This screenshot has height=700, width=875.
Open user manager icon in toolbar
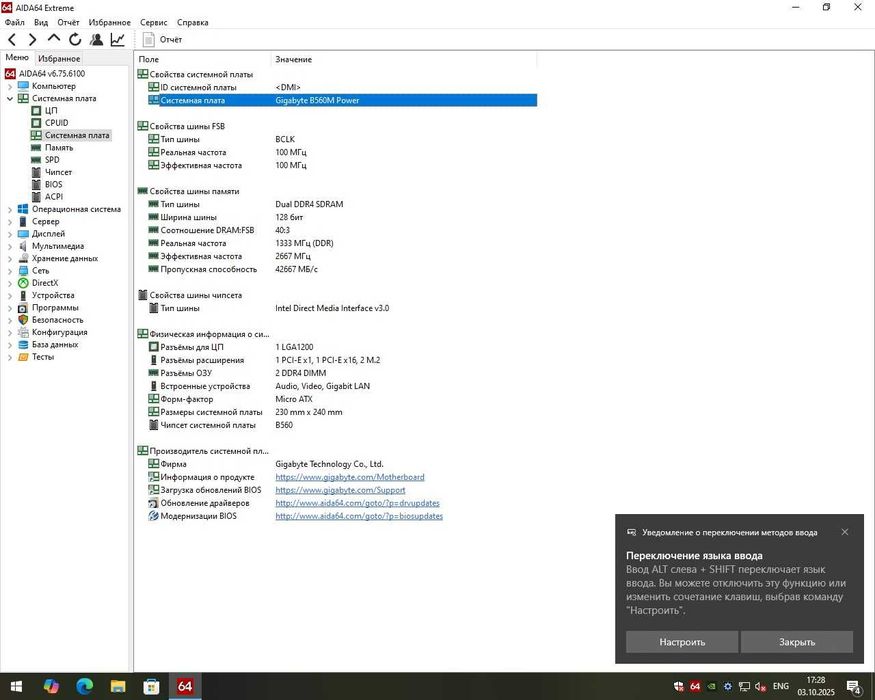[x=96, y=40]
